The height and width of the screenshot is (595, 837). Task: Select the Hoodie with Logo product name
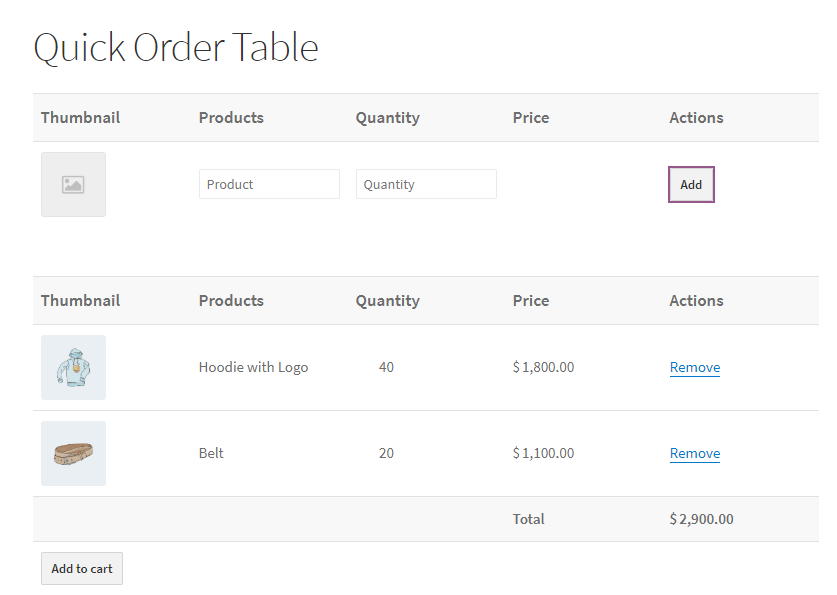253,367
